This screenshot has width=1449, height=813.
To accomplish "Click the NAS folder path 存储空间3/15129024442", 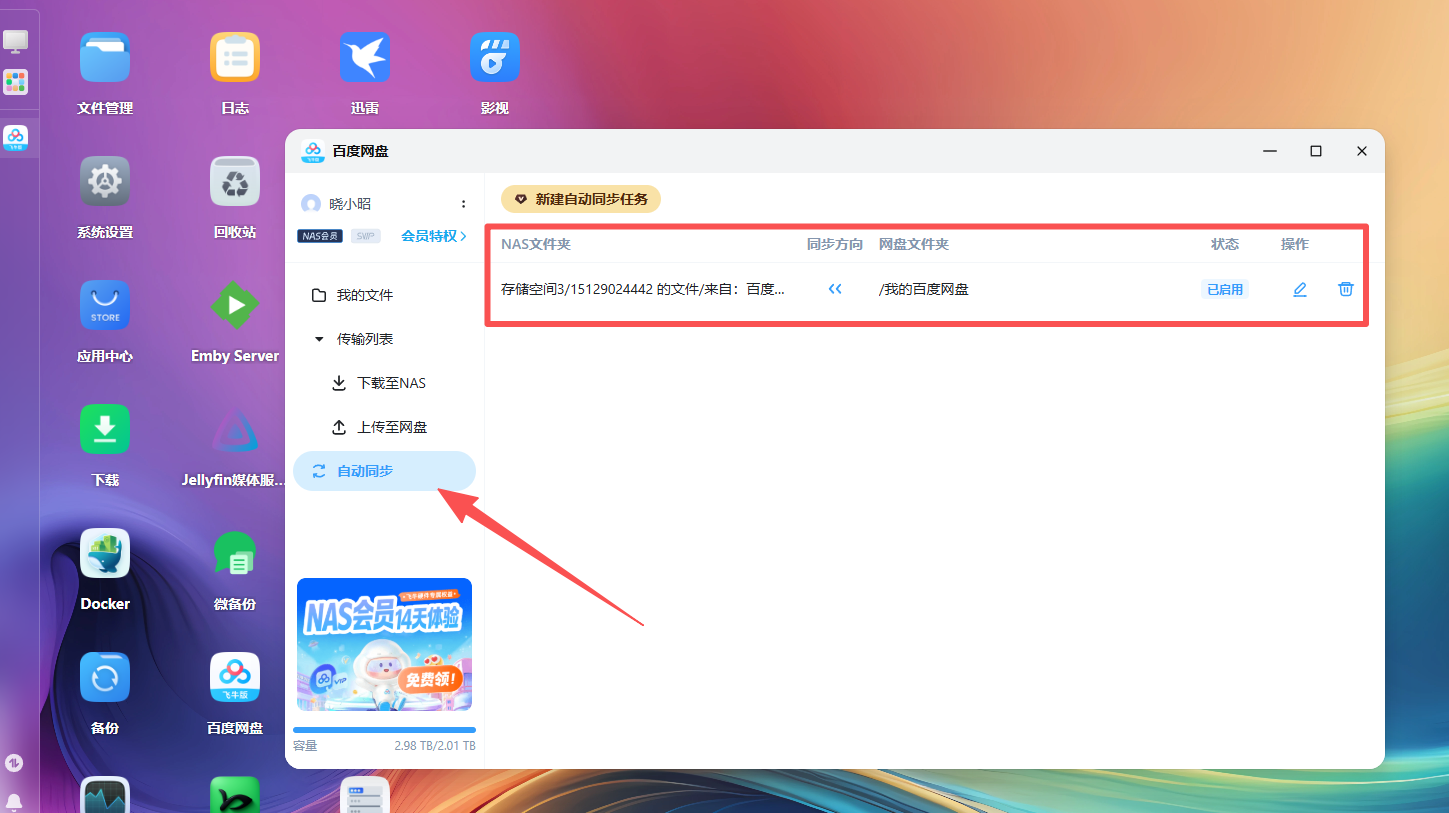I will pos(643,289).
